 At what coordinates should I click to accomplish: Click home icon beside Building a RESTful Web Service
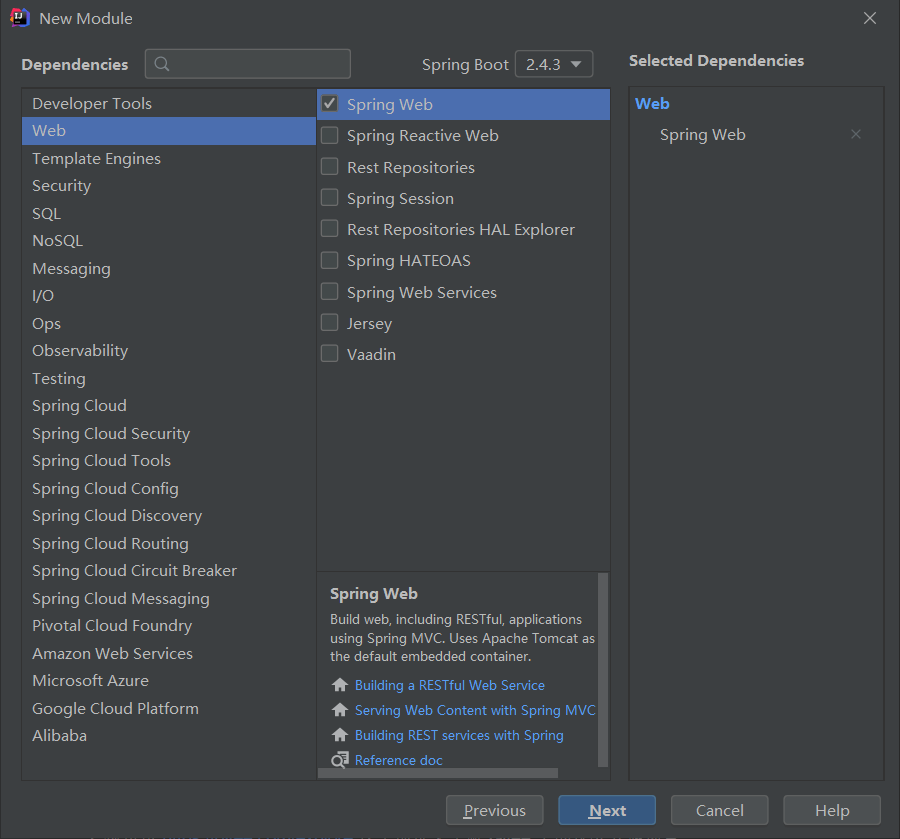pyautogui.click(x=340, y=685)
